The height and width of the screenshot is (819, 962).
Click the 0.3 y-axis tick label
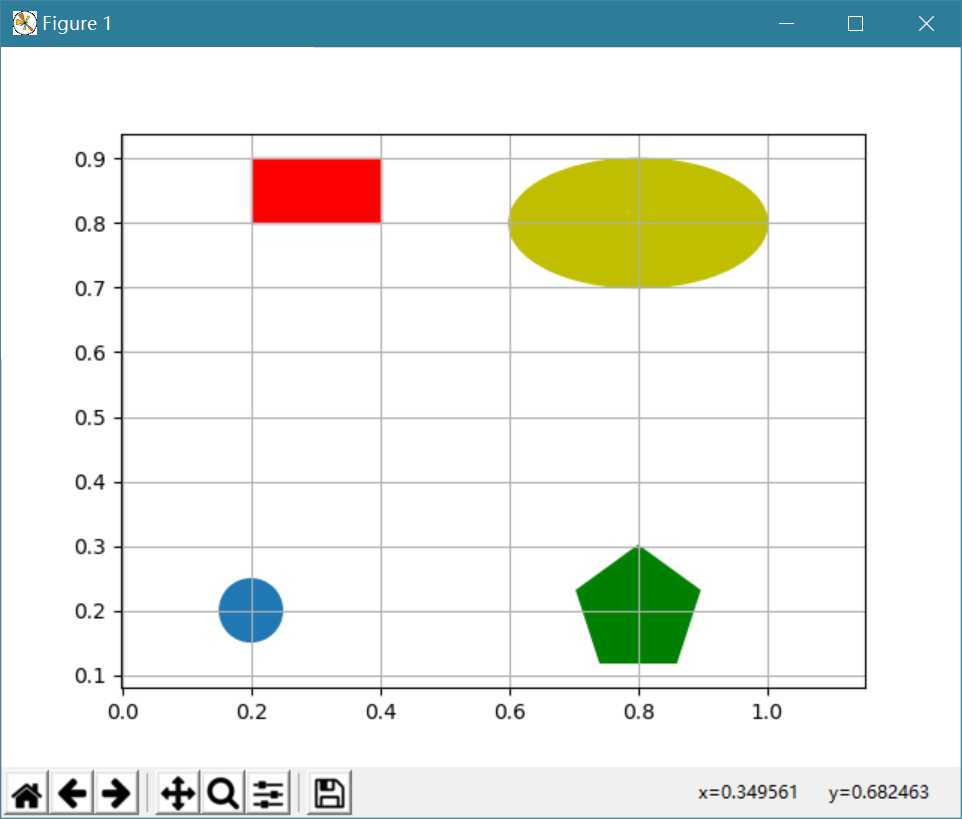[x=90, y=547]
